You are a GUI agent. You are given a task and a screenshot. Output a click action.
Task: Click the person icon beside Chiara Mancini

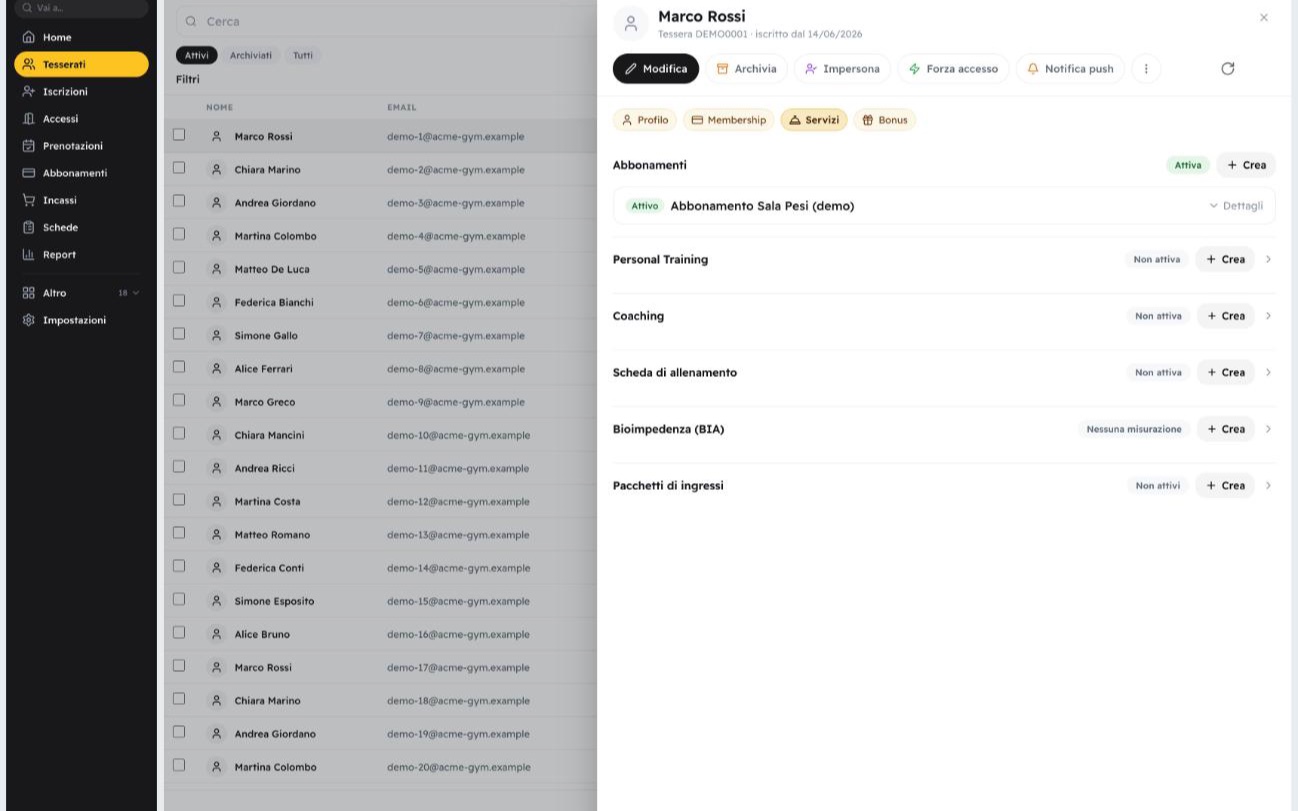[216, 435]
